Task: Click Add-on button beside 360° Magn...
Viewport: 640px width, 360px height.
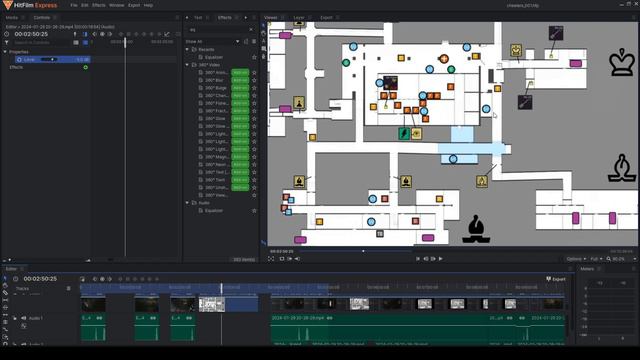Action: 240,157
